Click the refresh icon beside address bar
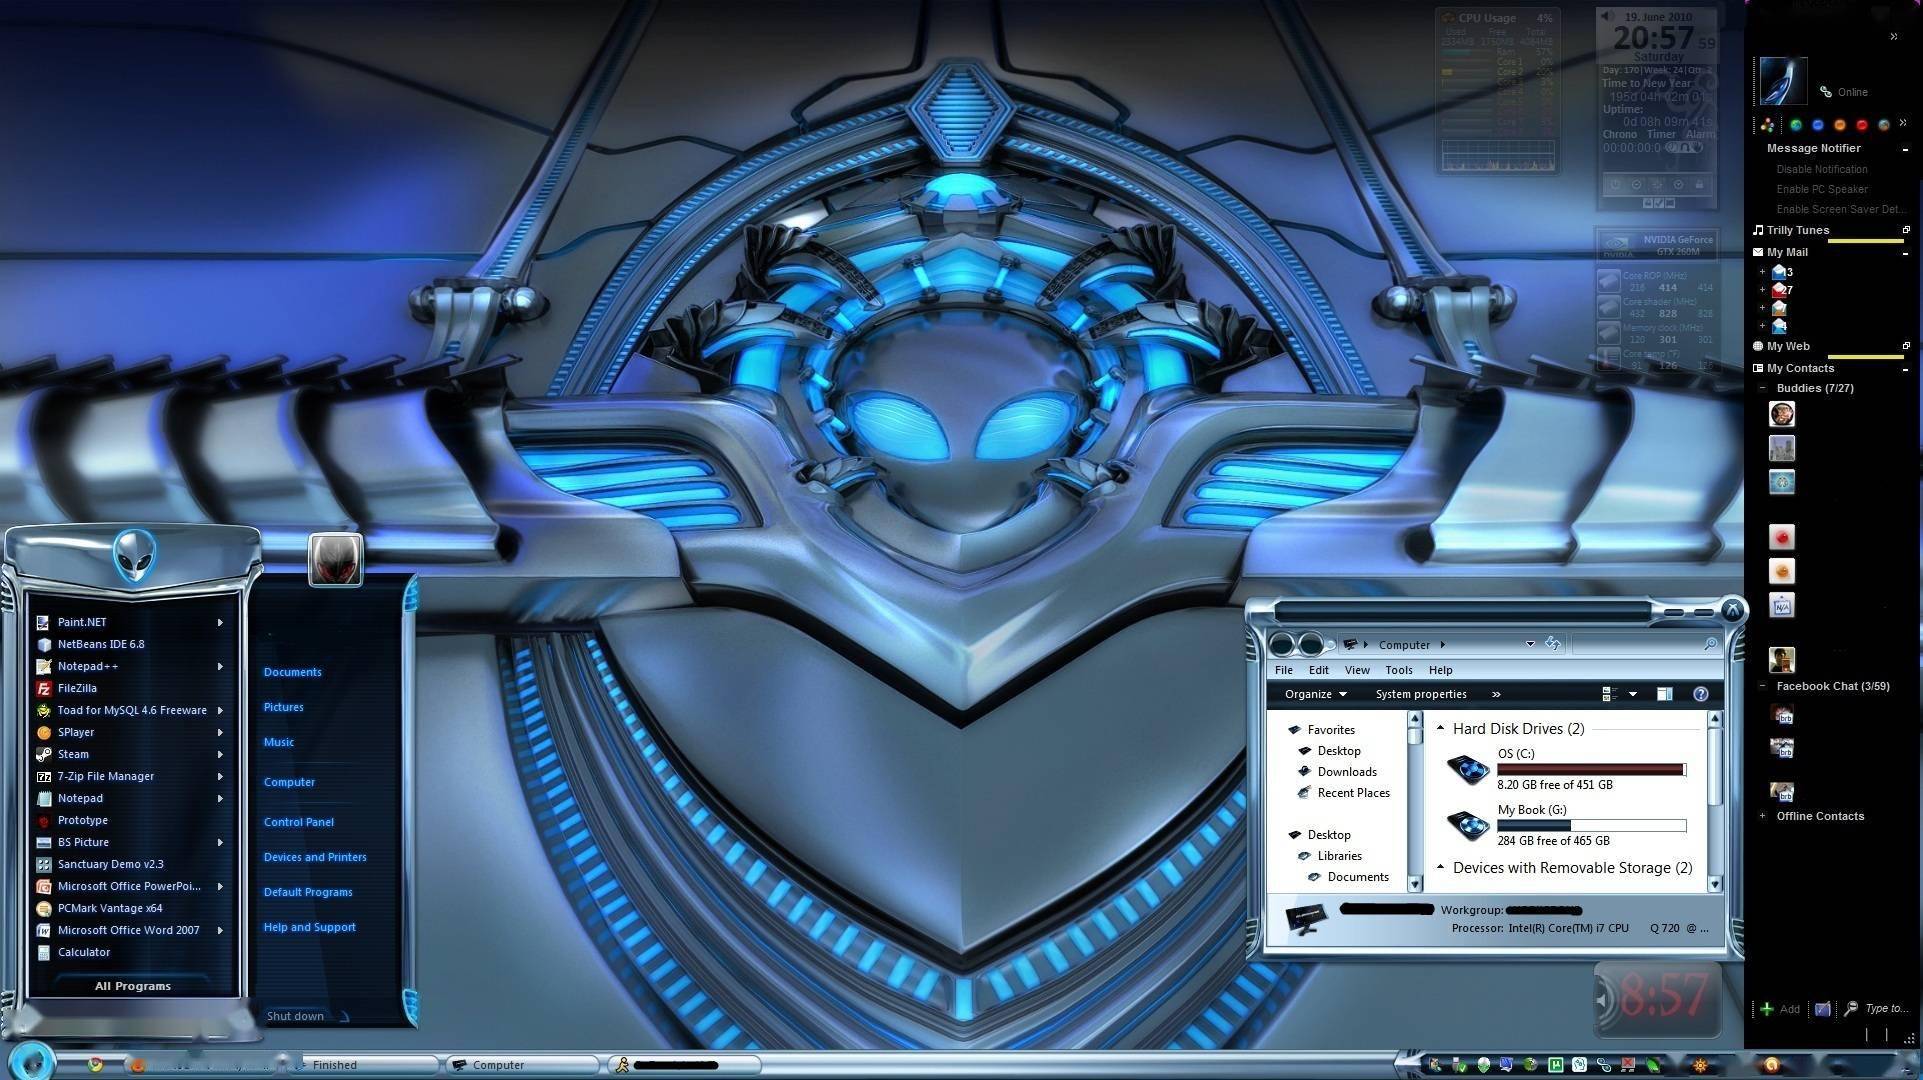1923x1080 pixels. [x=1553, y=644]
